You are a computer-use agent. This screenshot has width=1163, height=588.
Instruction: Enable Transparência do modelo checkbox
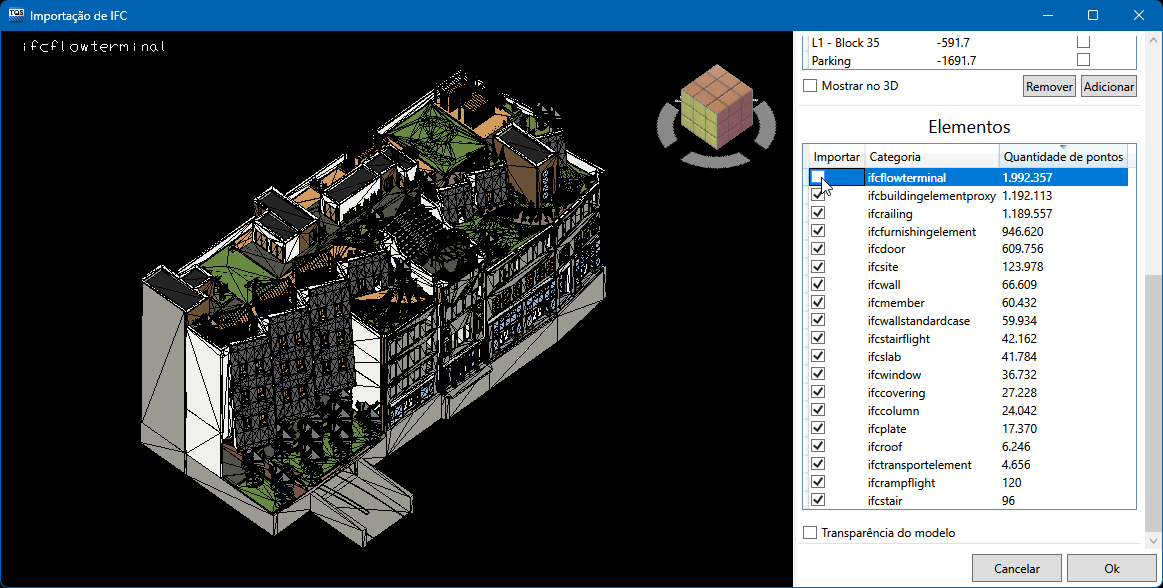[x=810, y=533]
